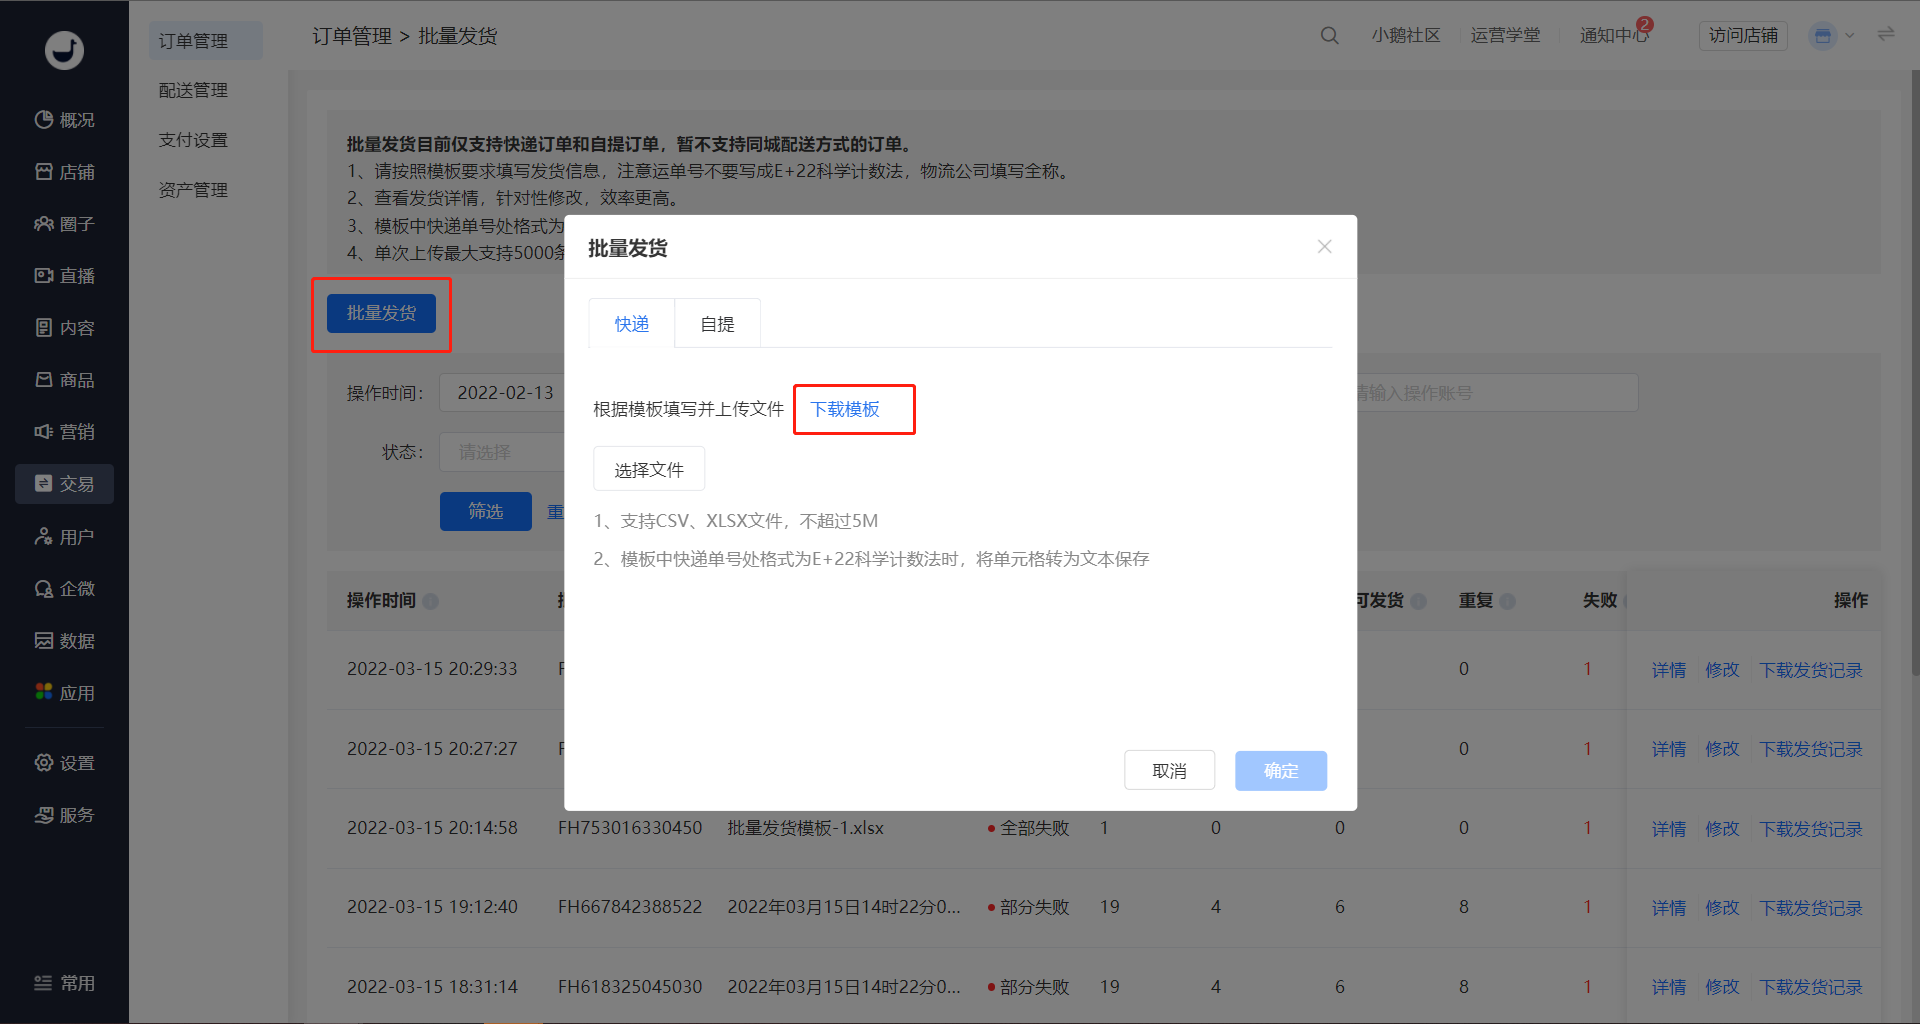The height and width of the screenshot is (1024, 1920).
Task: Switch to 自提 tab in dialog
Action: pos(717,324)
